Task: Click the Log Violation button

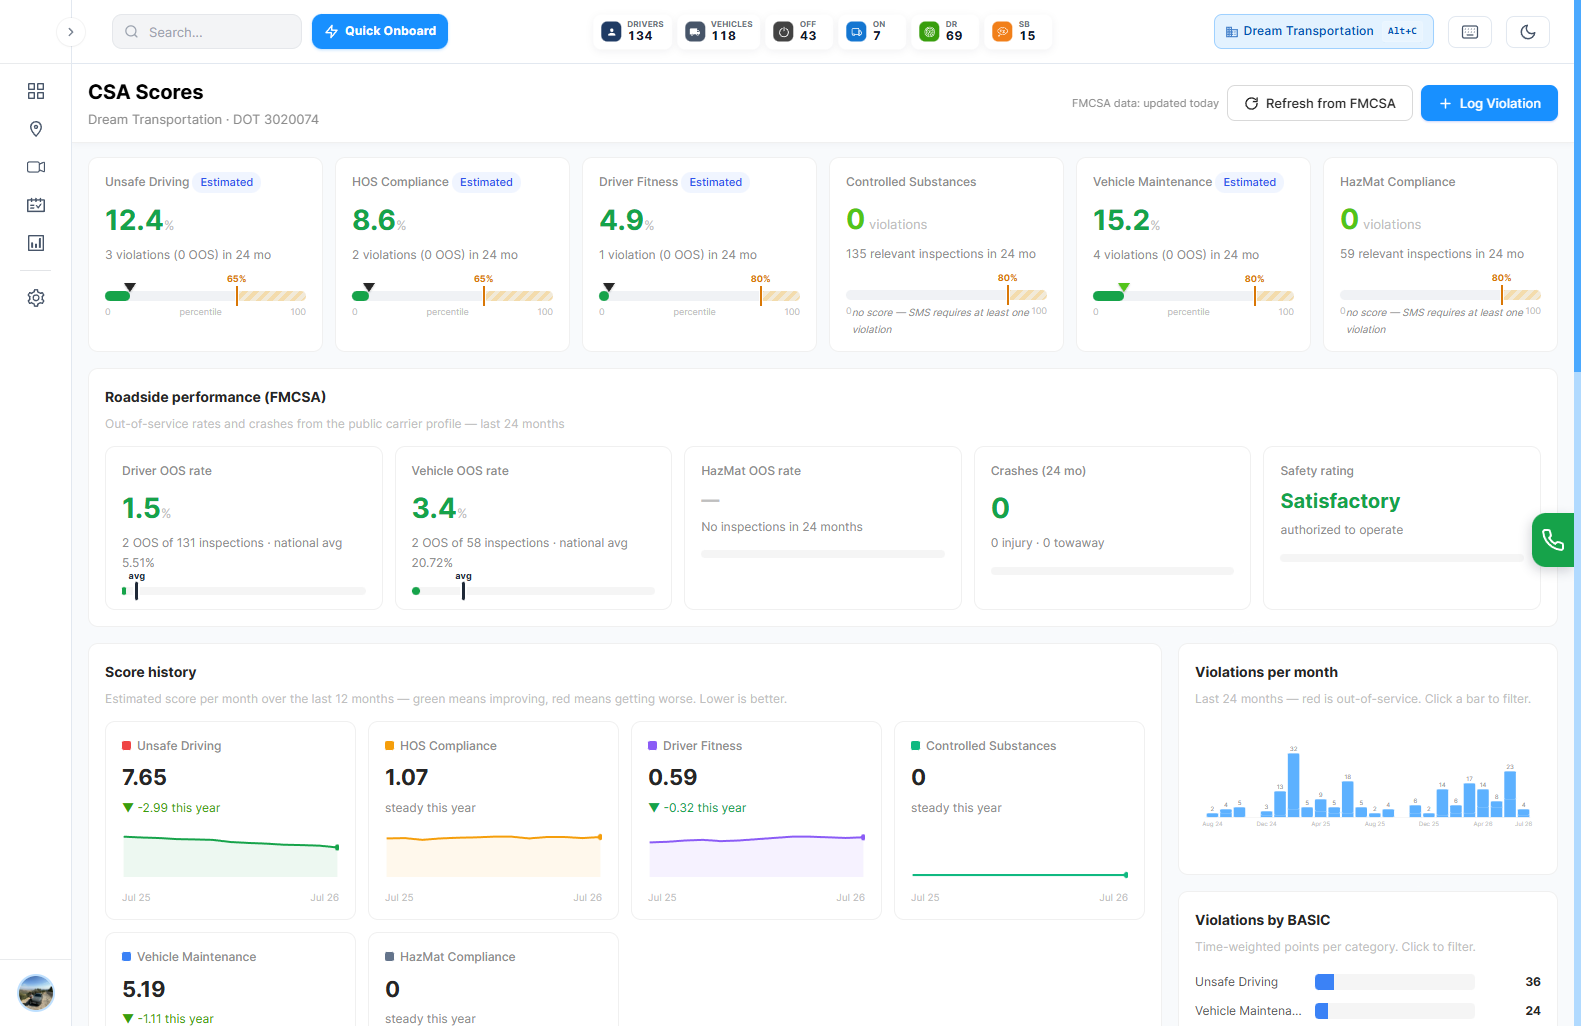Action: coord(1489,103)
